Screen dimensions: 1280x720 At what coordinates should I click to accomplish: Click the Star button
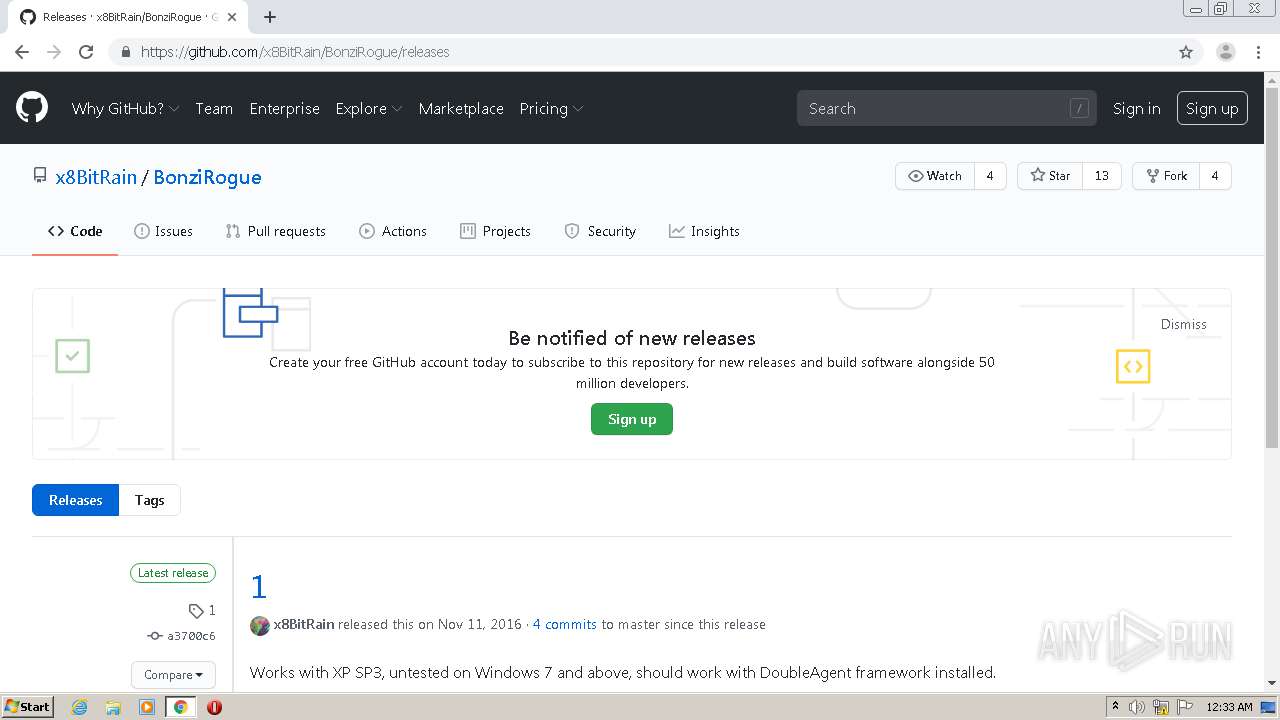1050,176
